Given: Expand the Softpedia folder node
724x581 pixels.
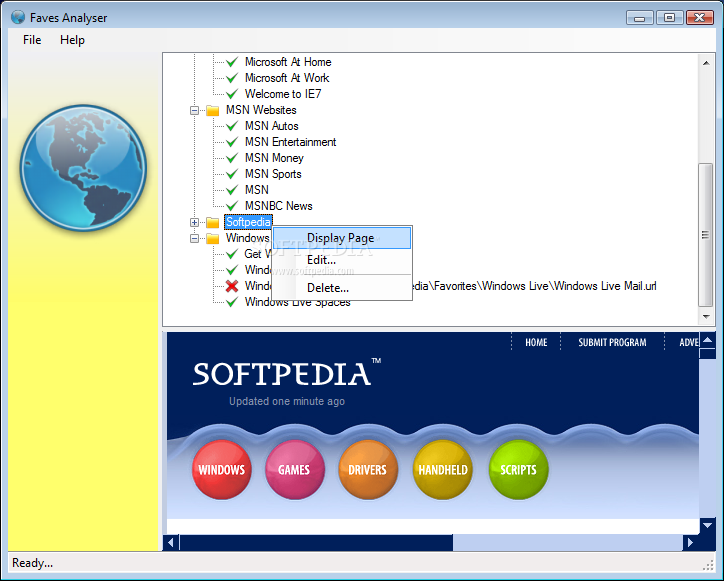Looking at the screenshot, I should 194,223.
